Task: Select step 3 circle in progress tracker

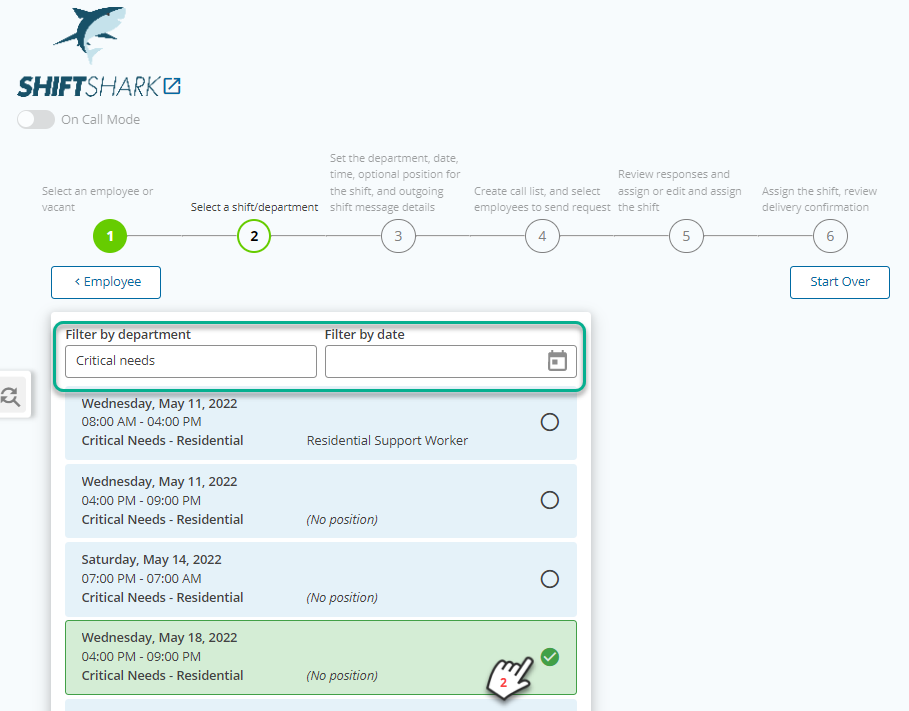Action: click(x=398, y=236)
